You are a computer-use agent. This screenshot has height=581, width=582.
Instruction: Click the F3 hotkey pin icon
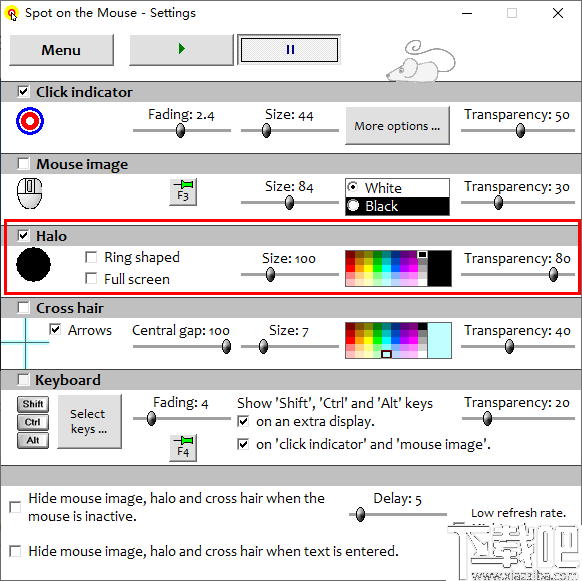tap(183, 192)
